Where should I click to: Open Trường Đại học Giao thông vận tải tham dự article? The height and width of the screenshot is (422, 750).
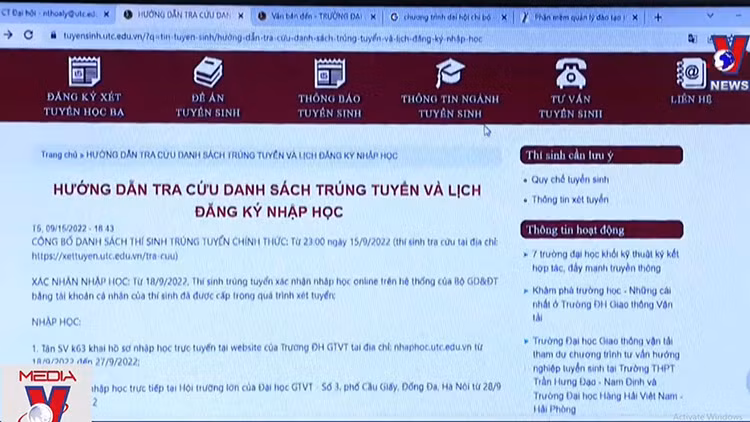tap(607, 375)
